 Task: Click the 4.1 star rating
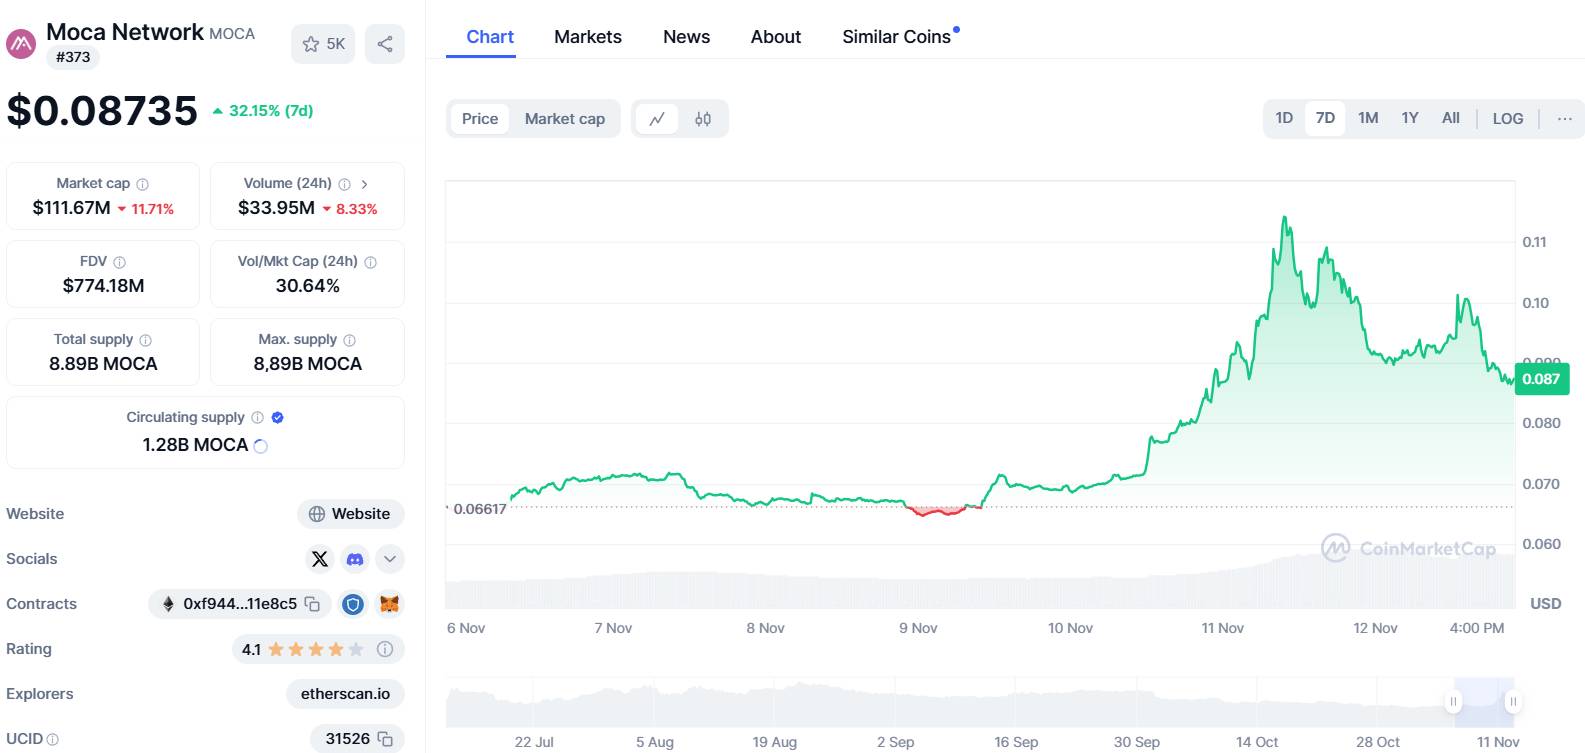click(x=302, y=649)
